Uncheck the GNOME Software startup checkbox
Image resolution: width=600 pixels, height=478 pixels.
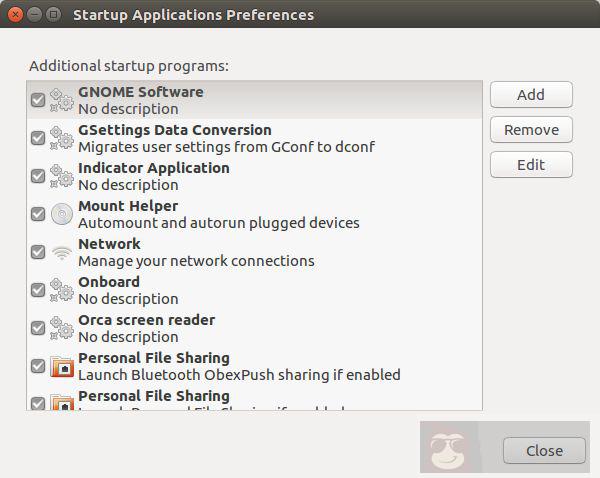pyautogui.click(x=38, y=100)
